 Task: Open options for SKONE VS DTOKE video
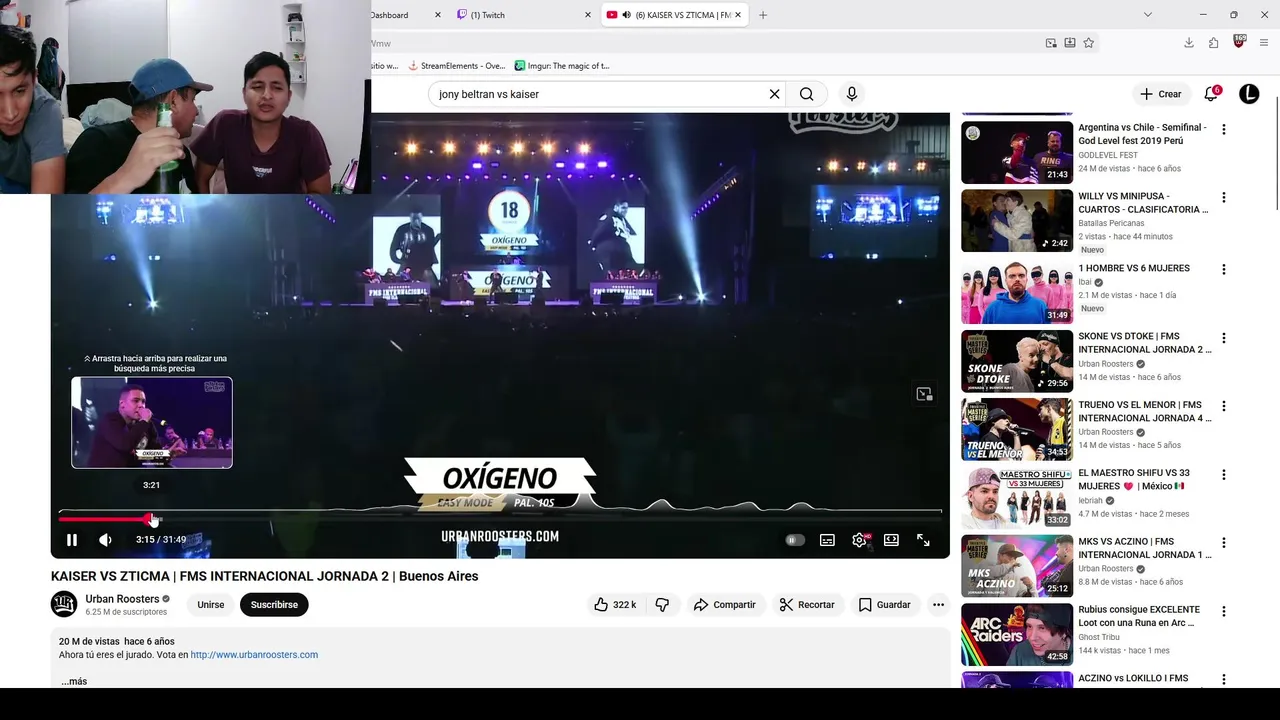coord(1223,338)
